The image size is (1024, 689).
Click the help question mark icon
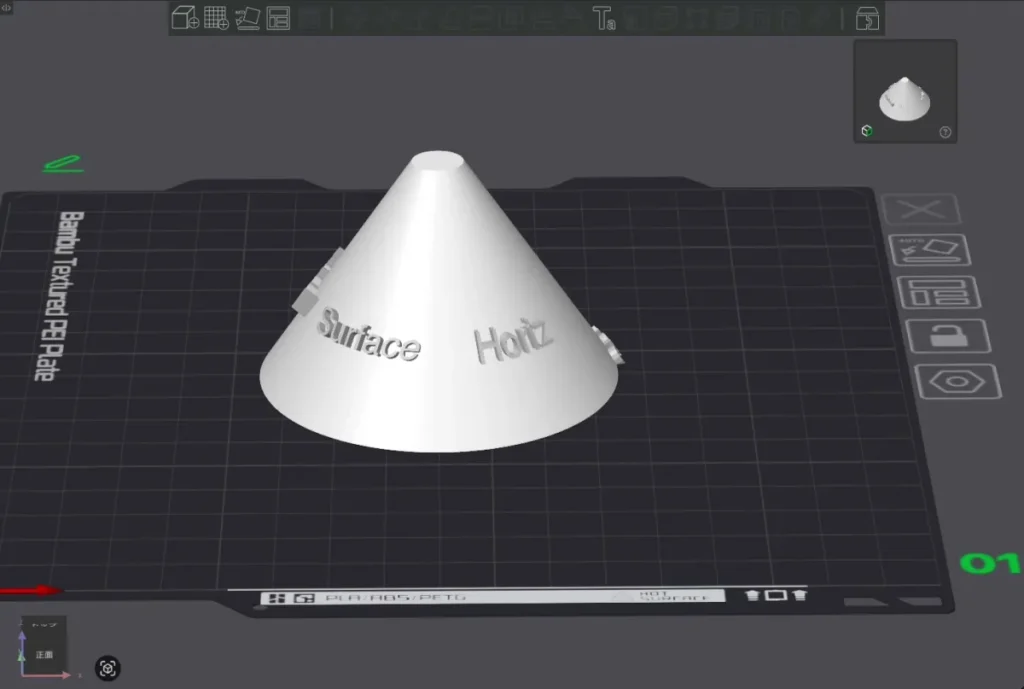pyautogui.click(x=945, y=132)
